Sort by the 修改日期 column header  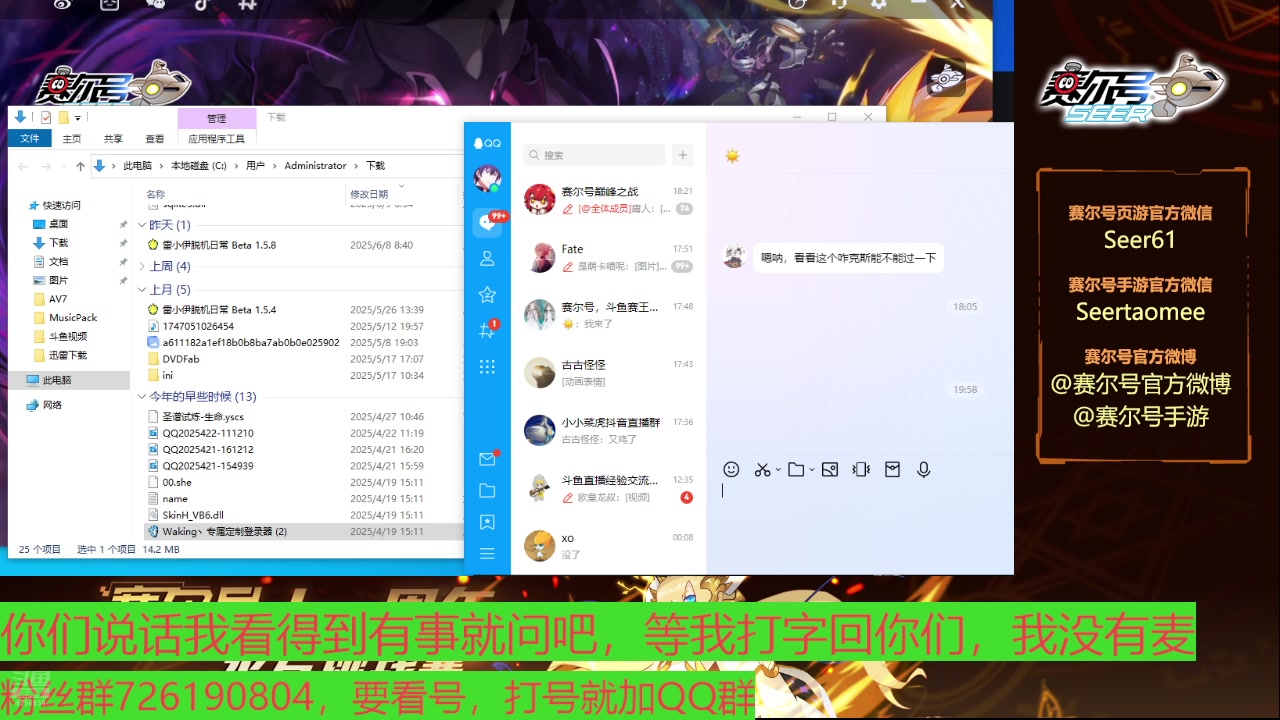click(368, 194)
